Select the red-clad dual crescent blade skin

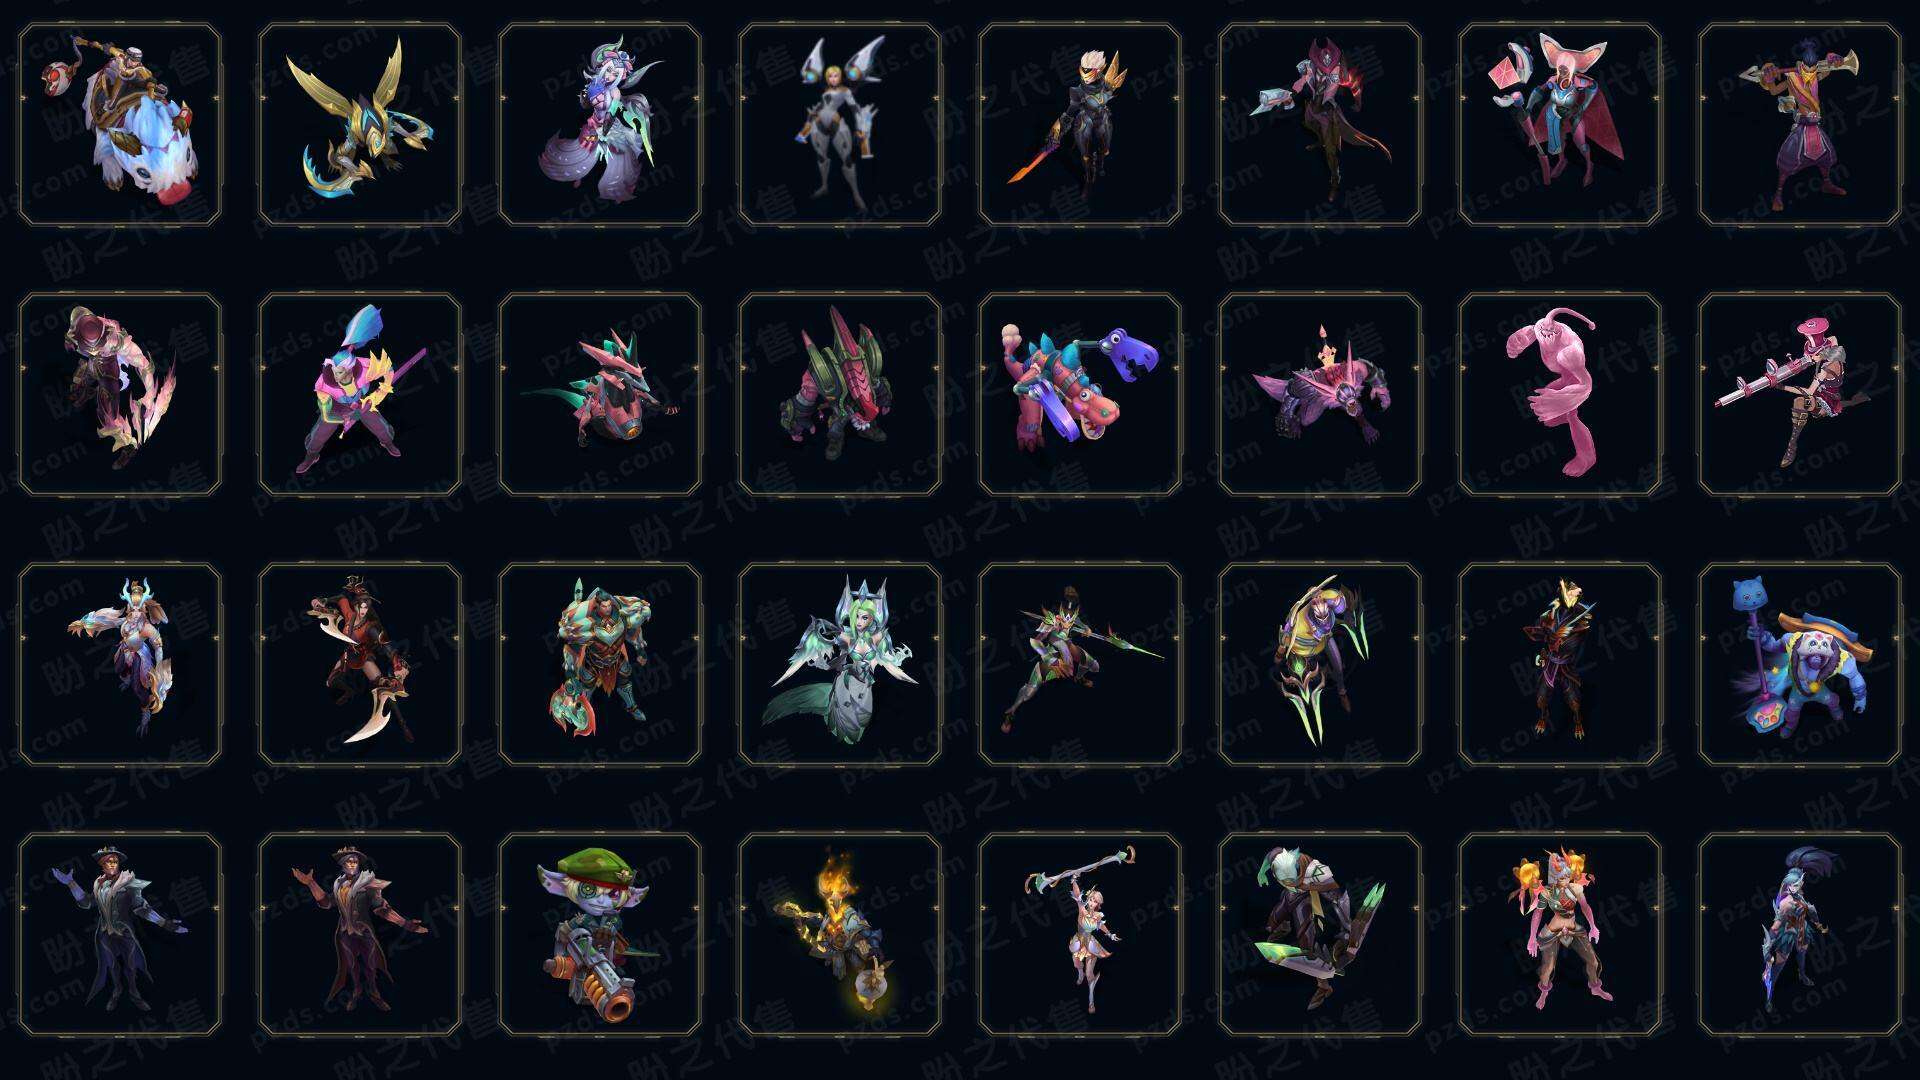[360, 664]
